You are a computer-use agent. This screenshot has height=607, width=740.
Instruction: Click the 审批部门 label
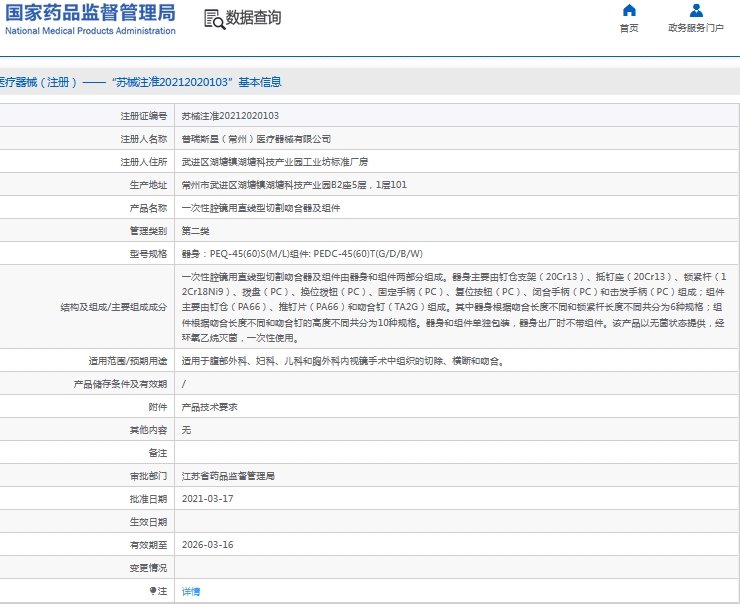[x=149, y=476]
